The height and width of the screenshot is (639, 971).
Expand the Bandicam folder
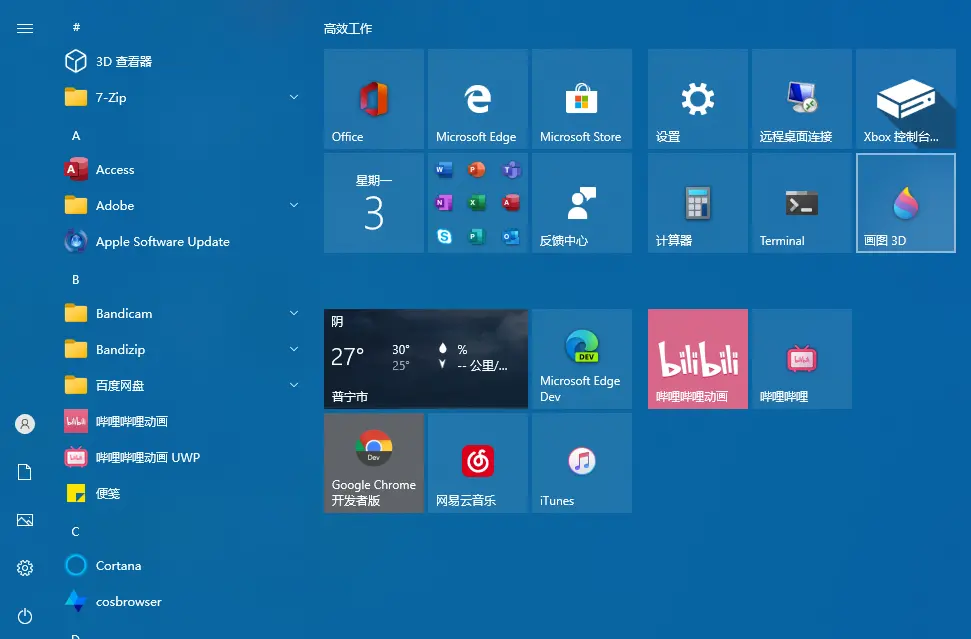coord(183,313)
